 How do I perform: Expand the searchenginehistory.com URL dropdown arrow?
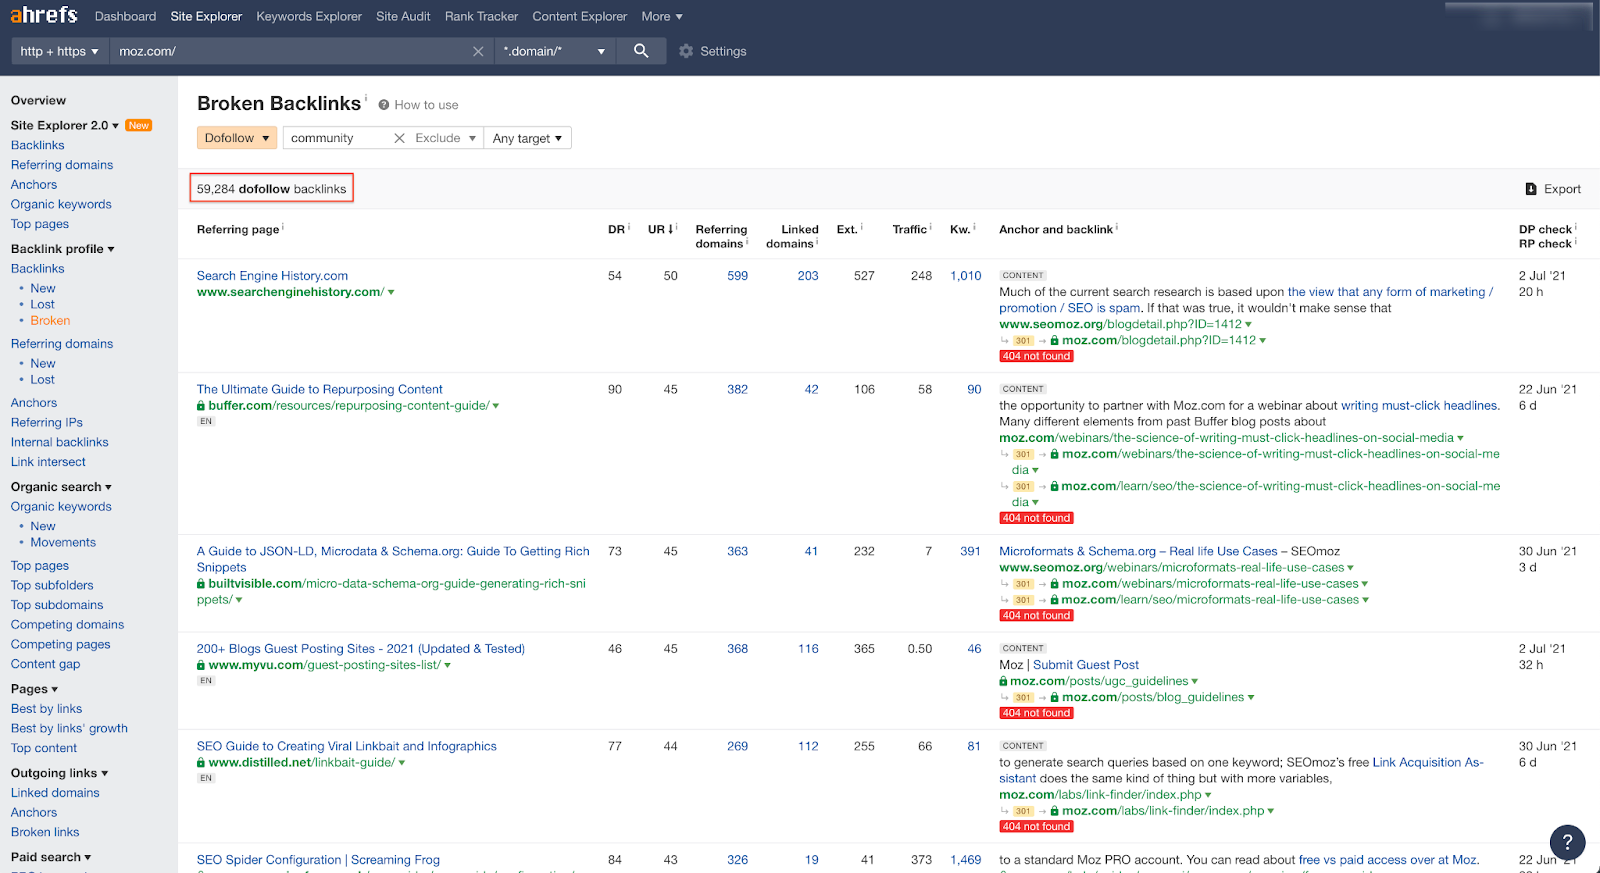391,292
